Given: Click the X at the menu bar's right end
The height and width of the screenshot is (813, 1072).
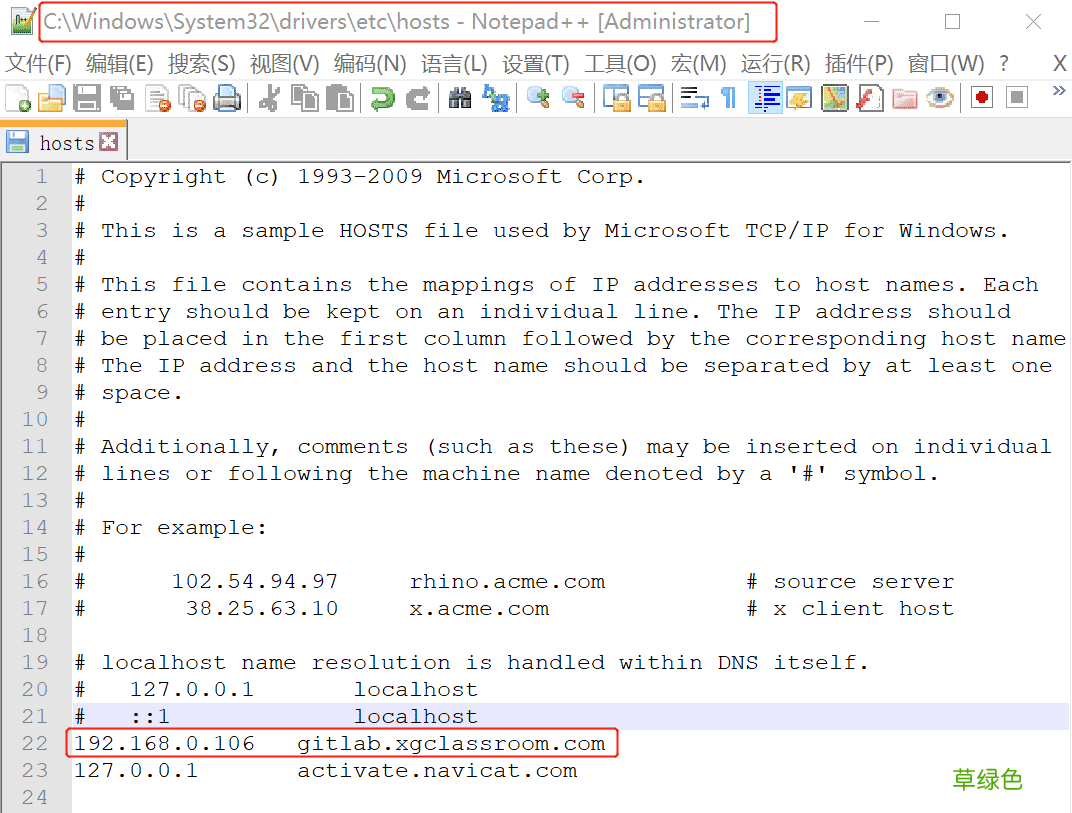Looking at the screenshot, I should tap(1060, 64).
